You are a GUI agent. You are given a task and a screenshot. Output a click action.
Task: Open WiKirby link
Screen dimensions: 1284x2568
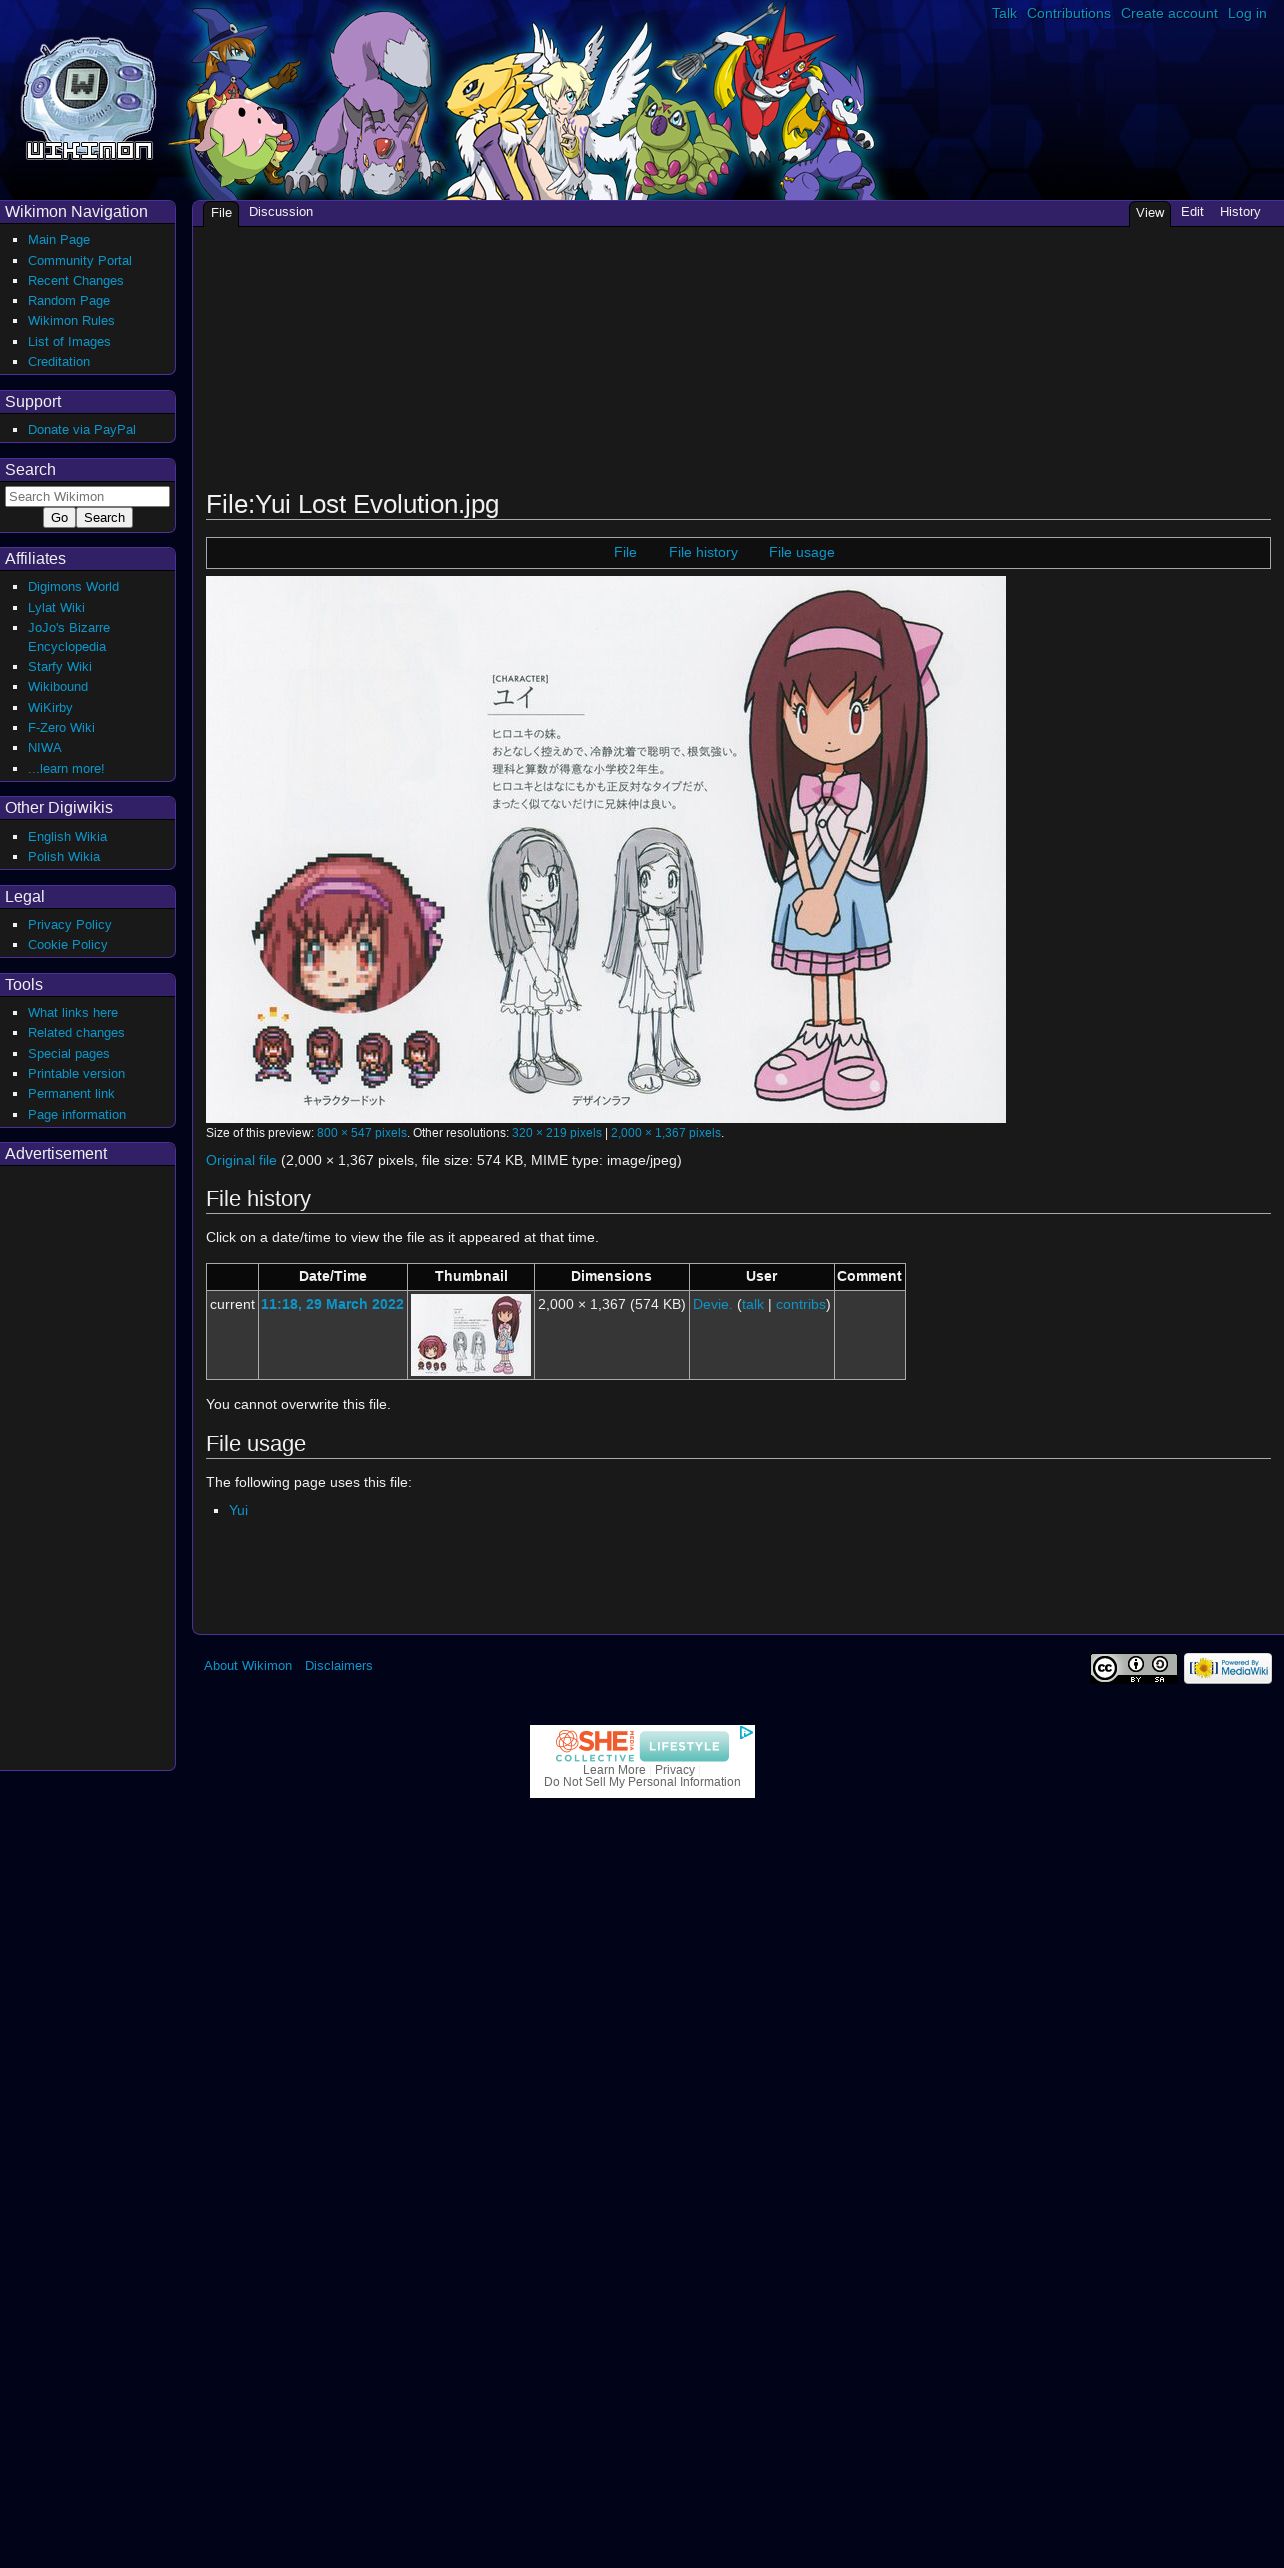(50, 708)
